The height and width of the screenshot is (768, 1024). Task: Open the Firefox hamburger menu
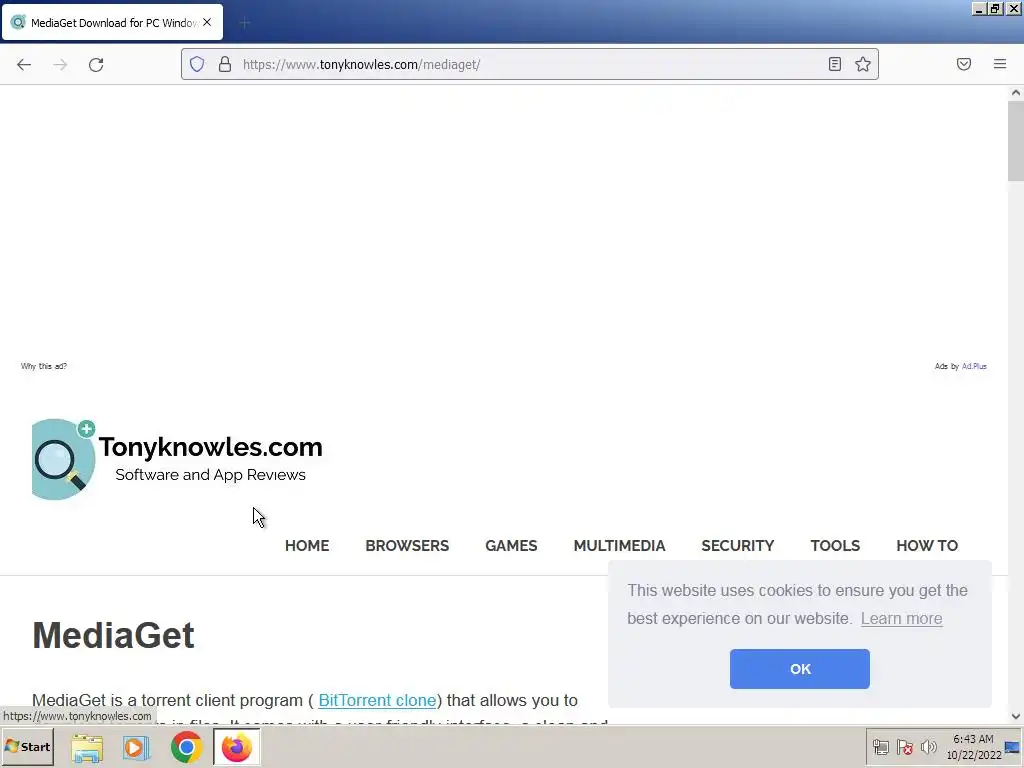click(x=1000, y=64)
